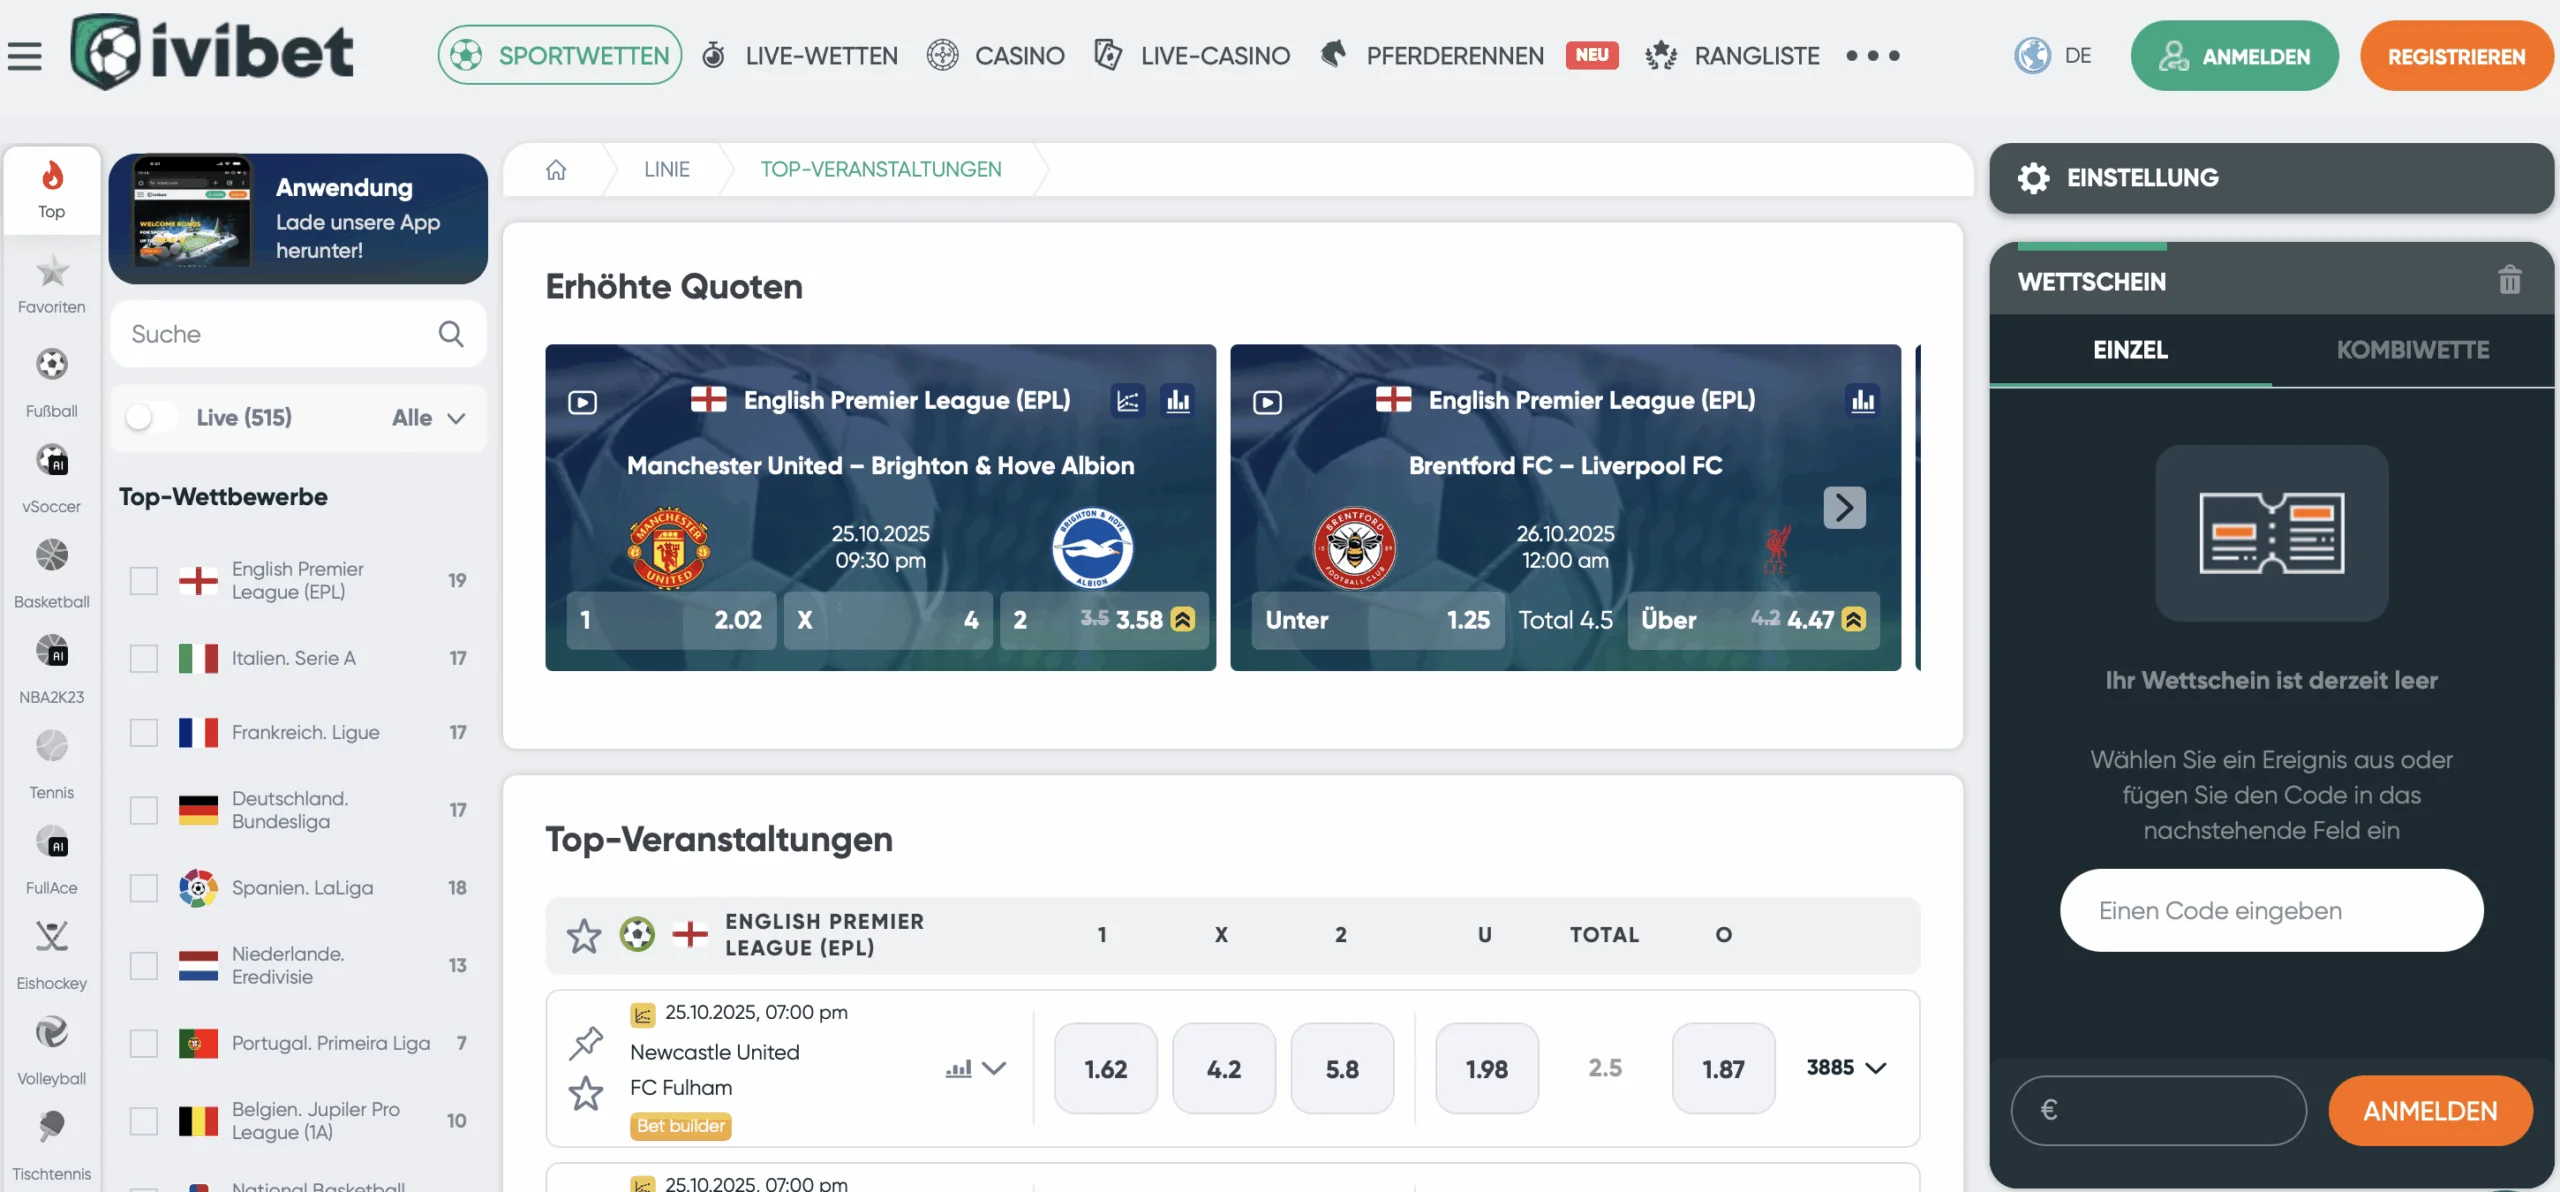Clear the Wettschein with the trash icon
2560x1192 pixels.
click(2510, 281)
